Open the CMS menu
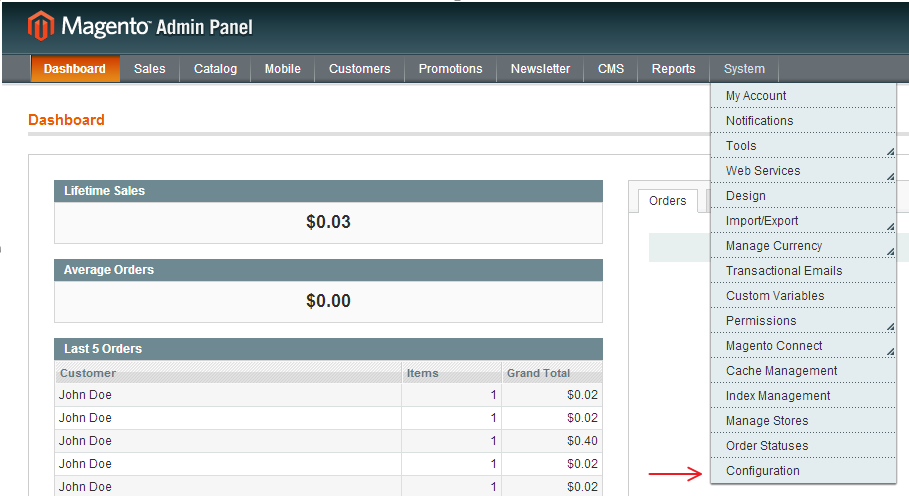The image size is (909, 496). (610, 68)
